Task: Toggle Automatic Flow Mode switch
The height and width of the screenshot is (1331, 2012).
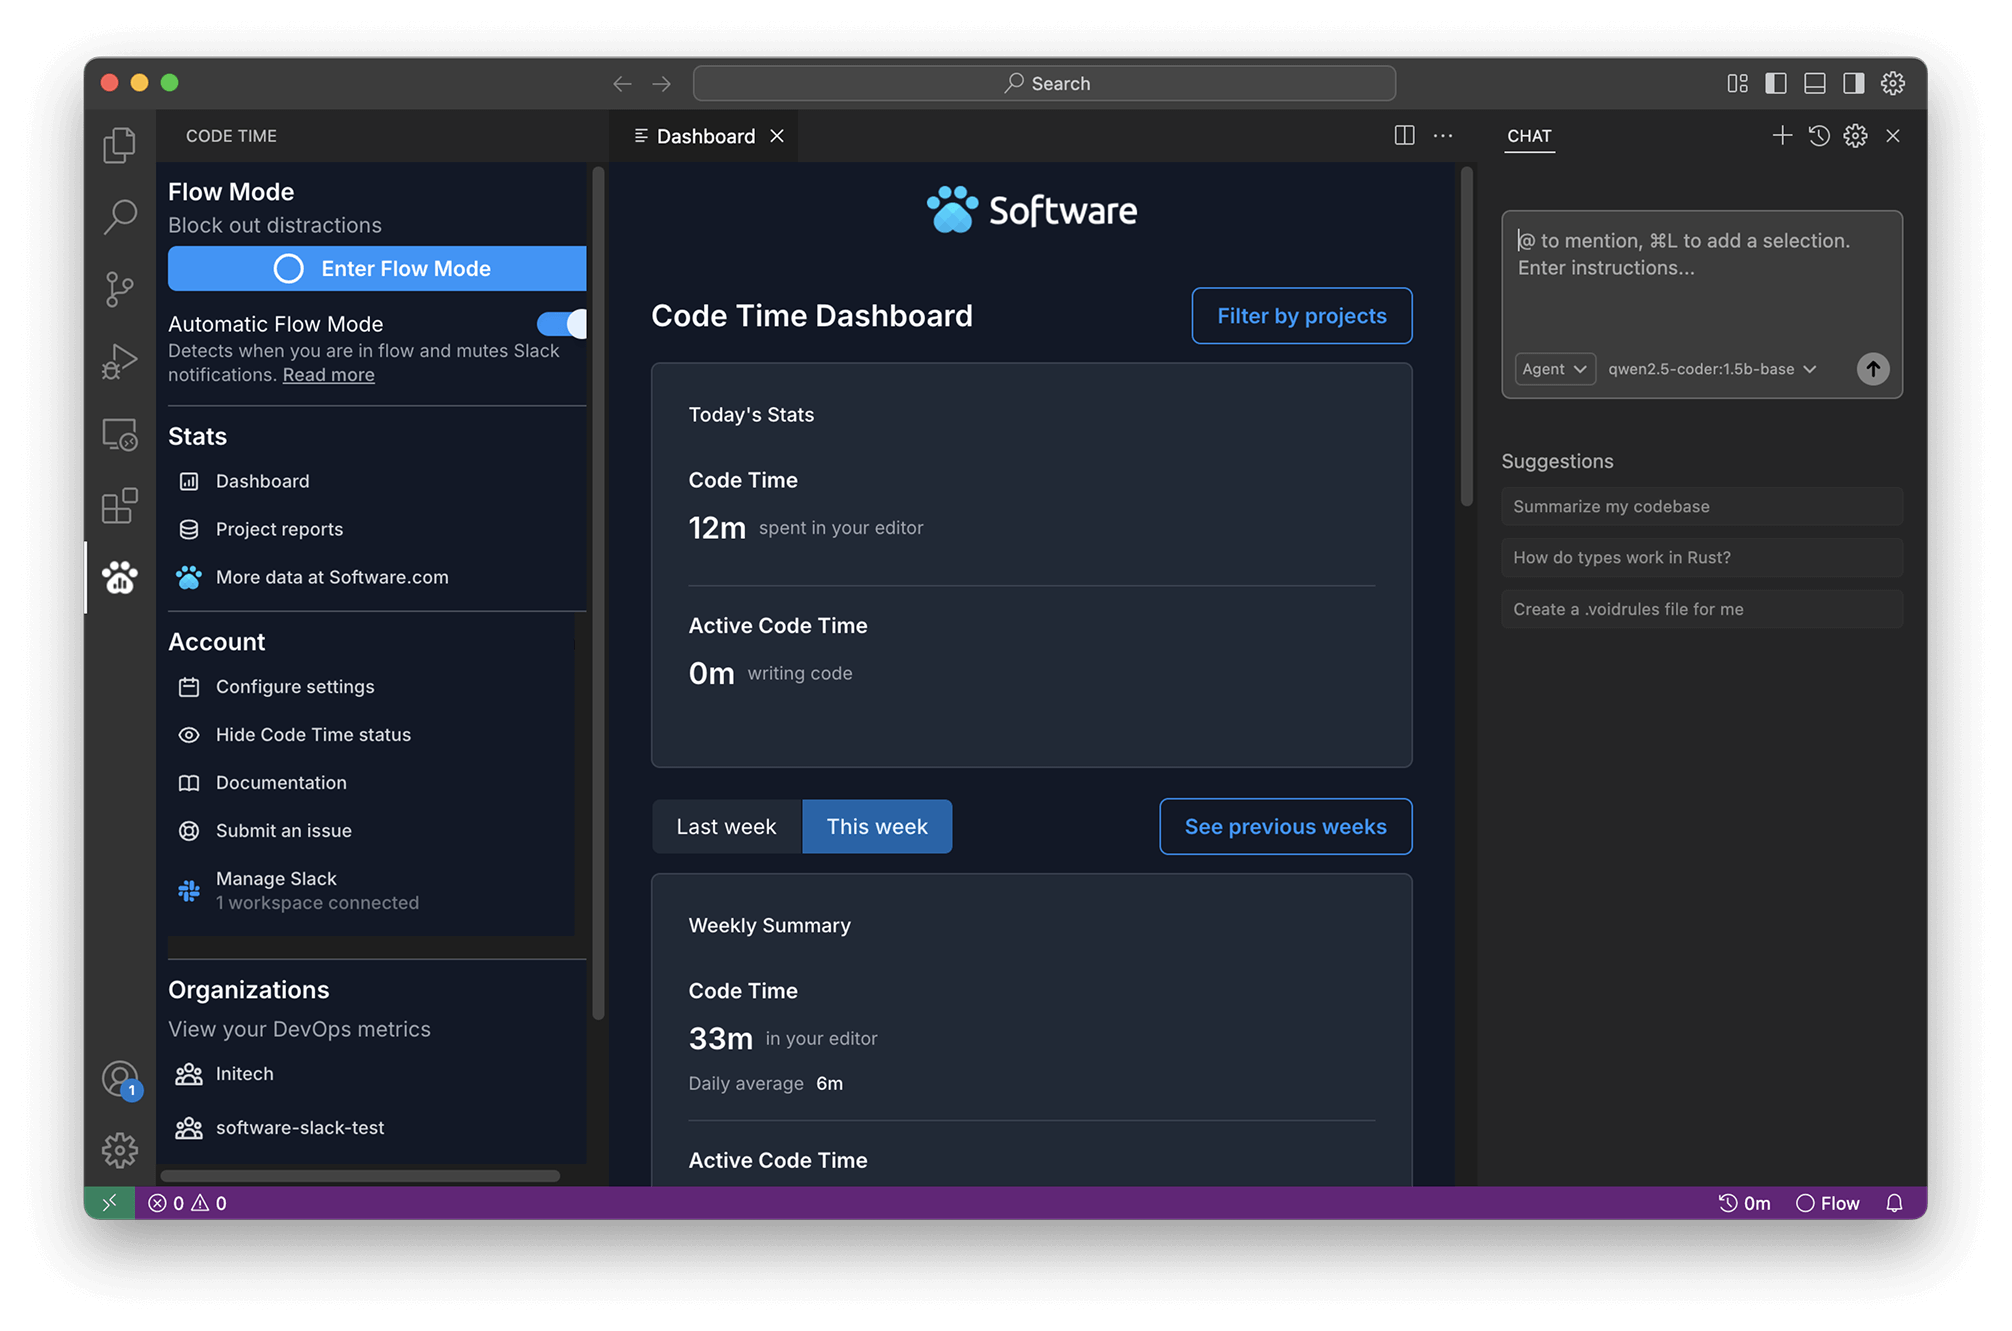Action: tap(562, 324)
